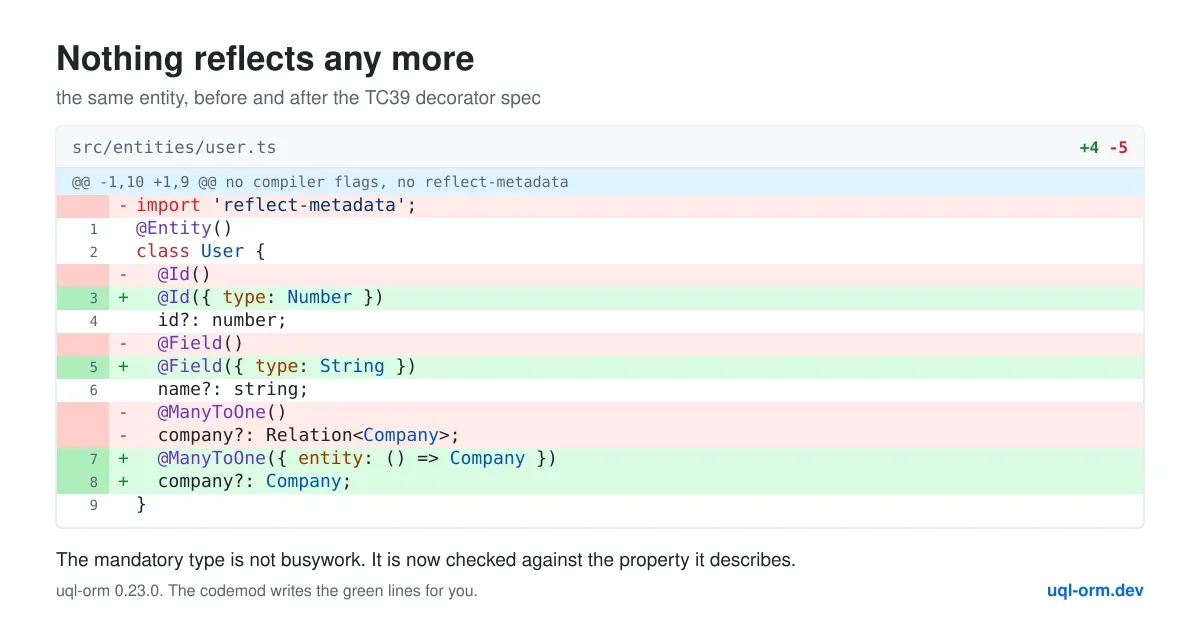Click the id?: number line

click(600, 320)
